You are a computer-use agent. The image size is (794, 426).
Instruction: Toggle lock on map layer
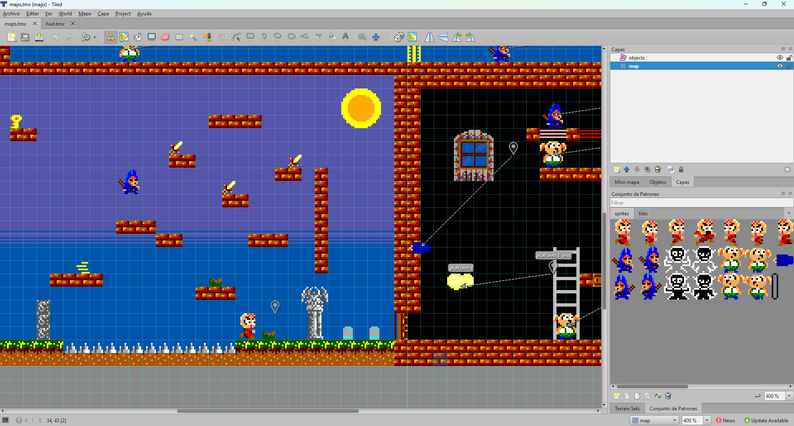point(789,66)
